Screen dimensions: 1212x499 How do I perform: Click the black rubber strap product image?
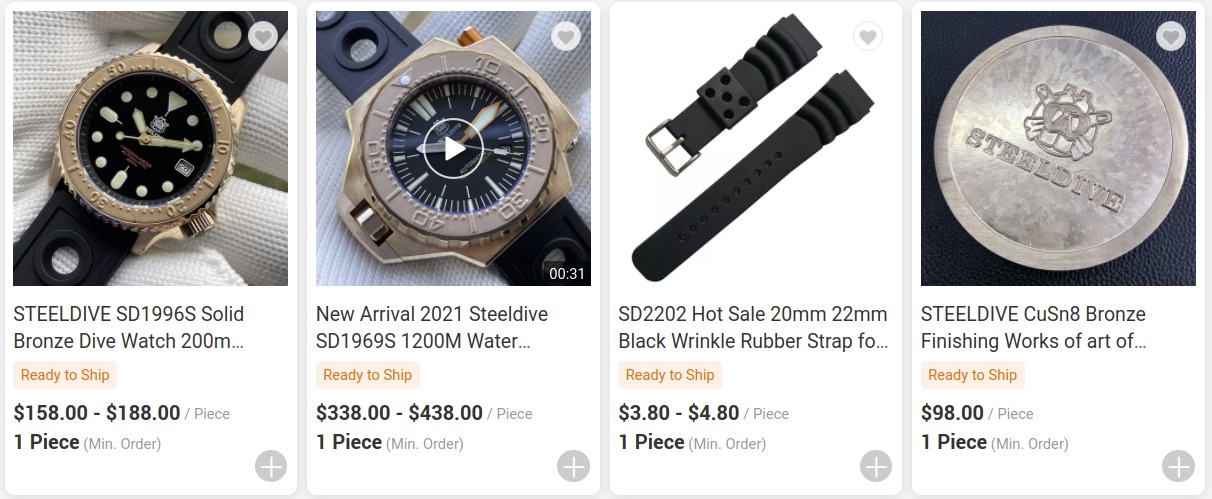tap(756, 149)
